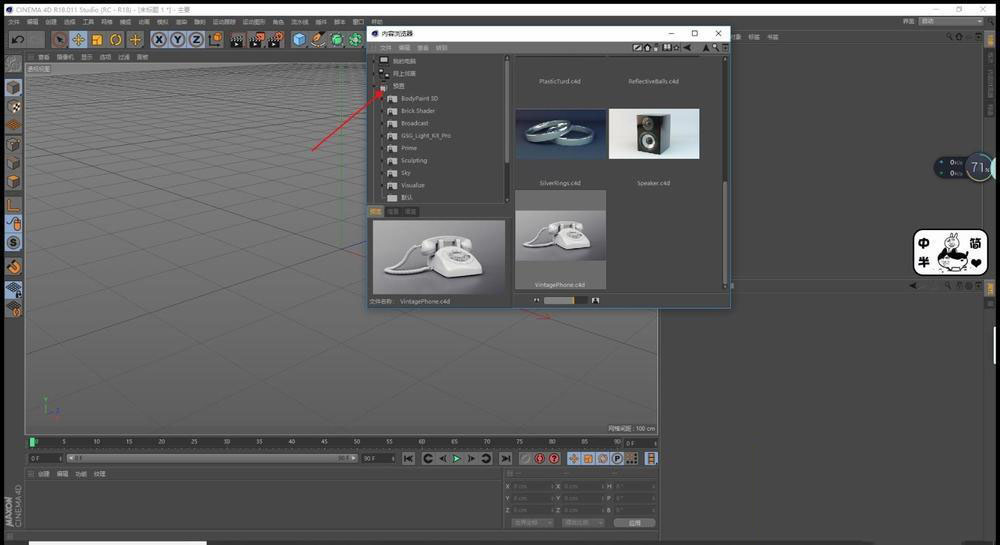Activate the Scale tool
1000x545 pixels.
tap(97, 40)
